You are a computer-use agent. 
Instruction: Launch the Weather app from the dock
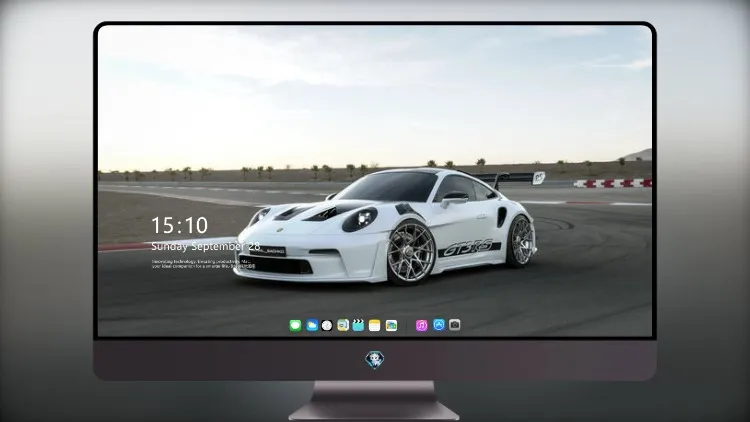point(312,325)
